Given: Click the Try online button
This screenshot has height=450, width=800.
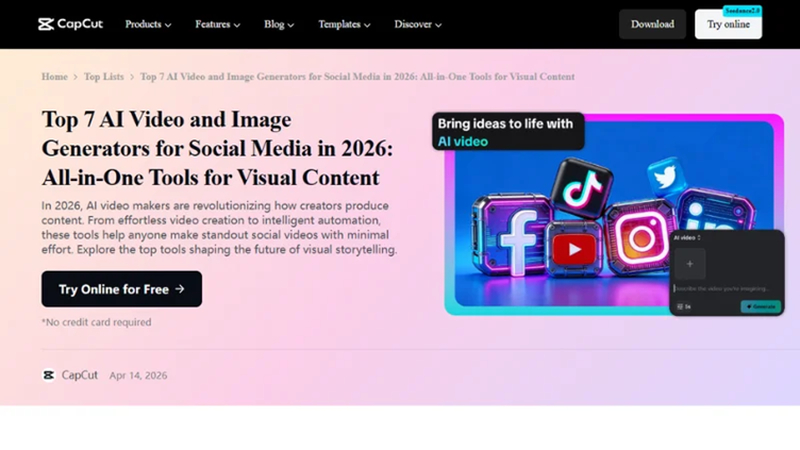Looking at the screenshot, I should pyautogui.click(x=728, y=24).
